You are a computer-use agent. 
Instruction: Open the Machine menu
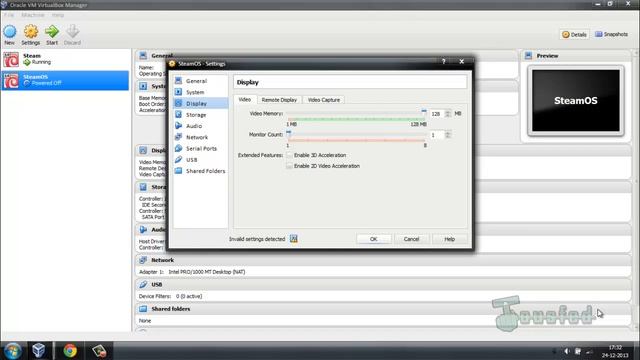coord(33,15)
